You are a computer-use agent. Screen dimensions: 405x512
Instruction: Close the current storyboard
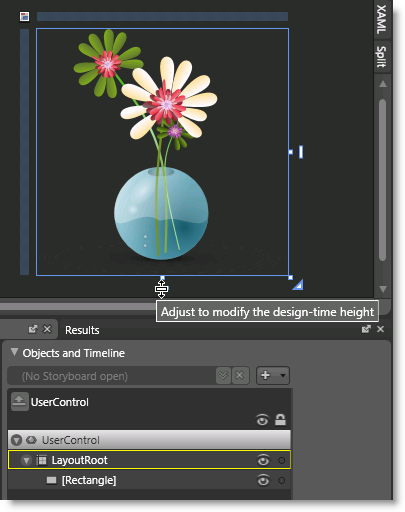(240, 376)
